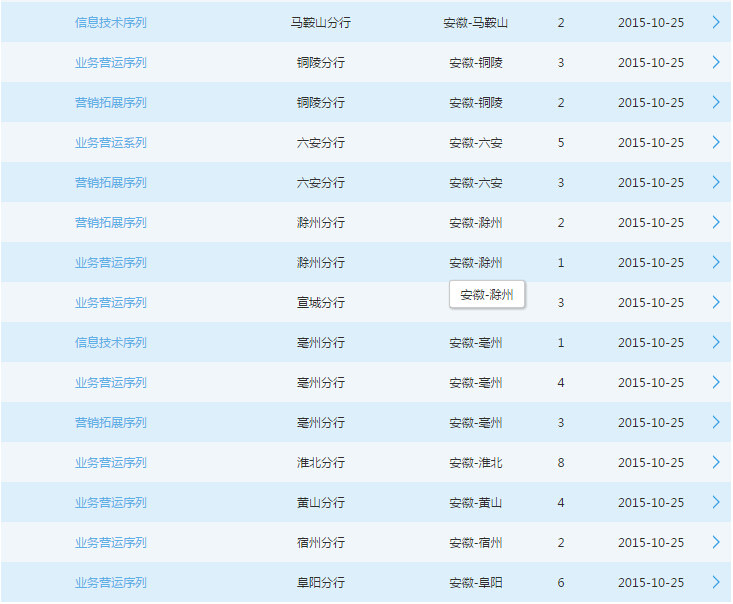Open 信息技术序列 link for 亳州分行
733x604 pixels.
[110, 342]
